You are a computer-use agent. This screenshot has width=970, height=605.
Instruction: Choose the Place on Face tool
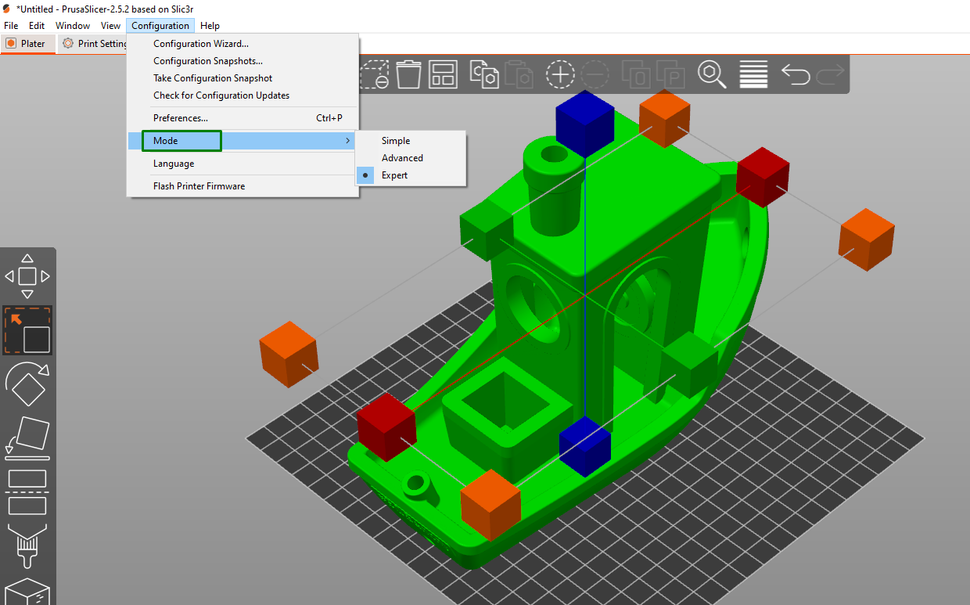[27, 438]
